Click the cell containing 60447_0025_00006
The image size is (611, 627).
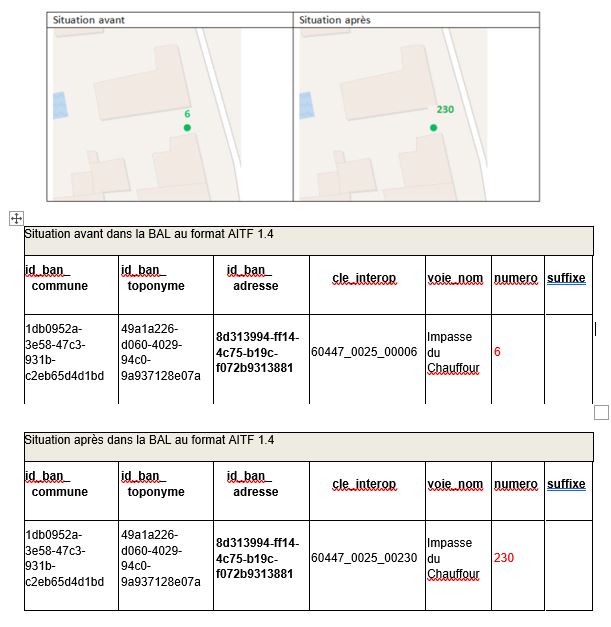(365, 352)
